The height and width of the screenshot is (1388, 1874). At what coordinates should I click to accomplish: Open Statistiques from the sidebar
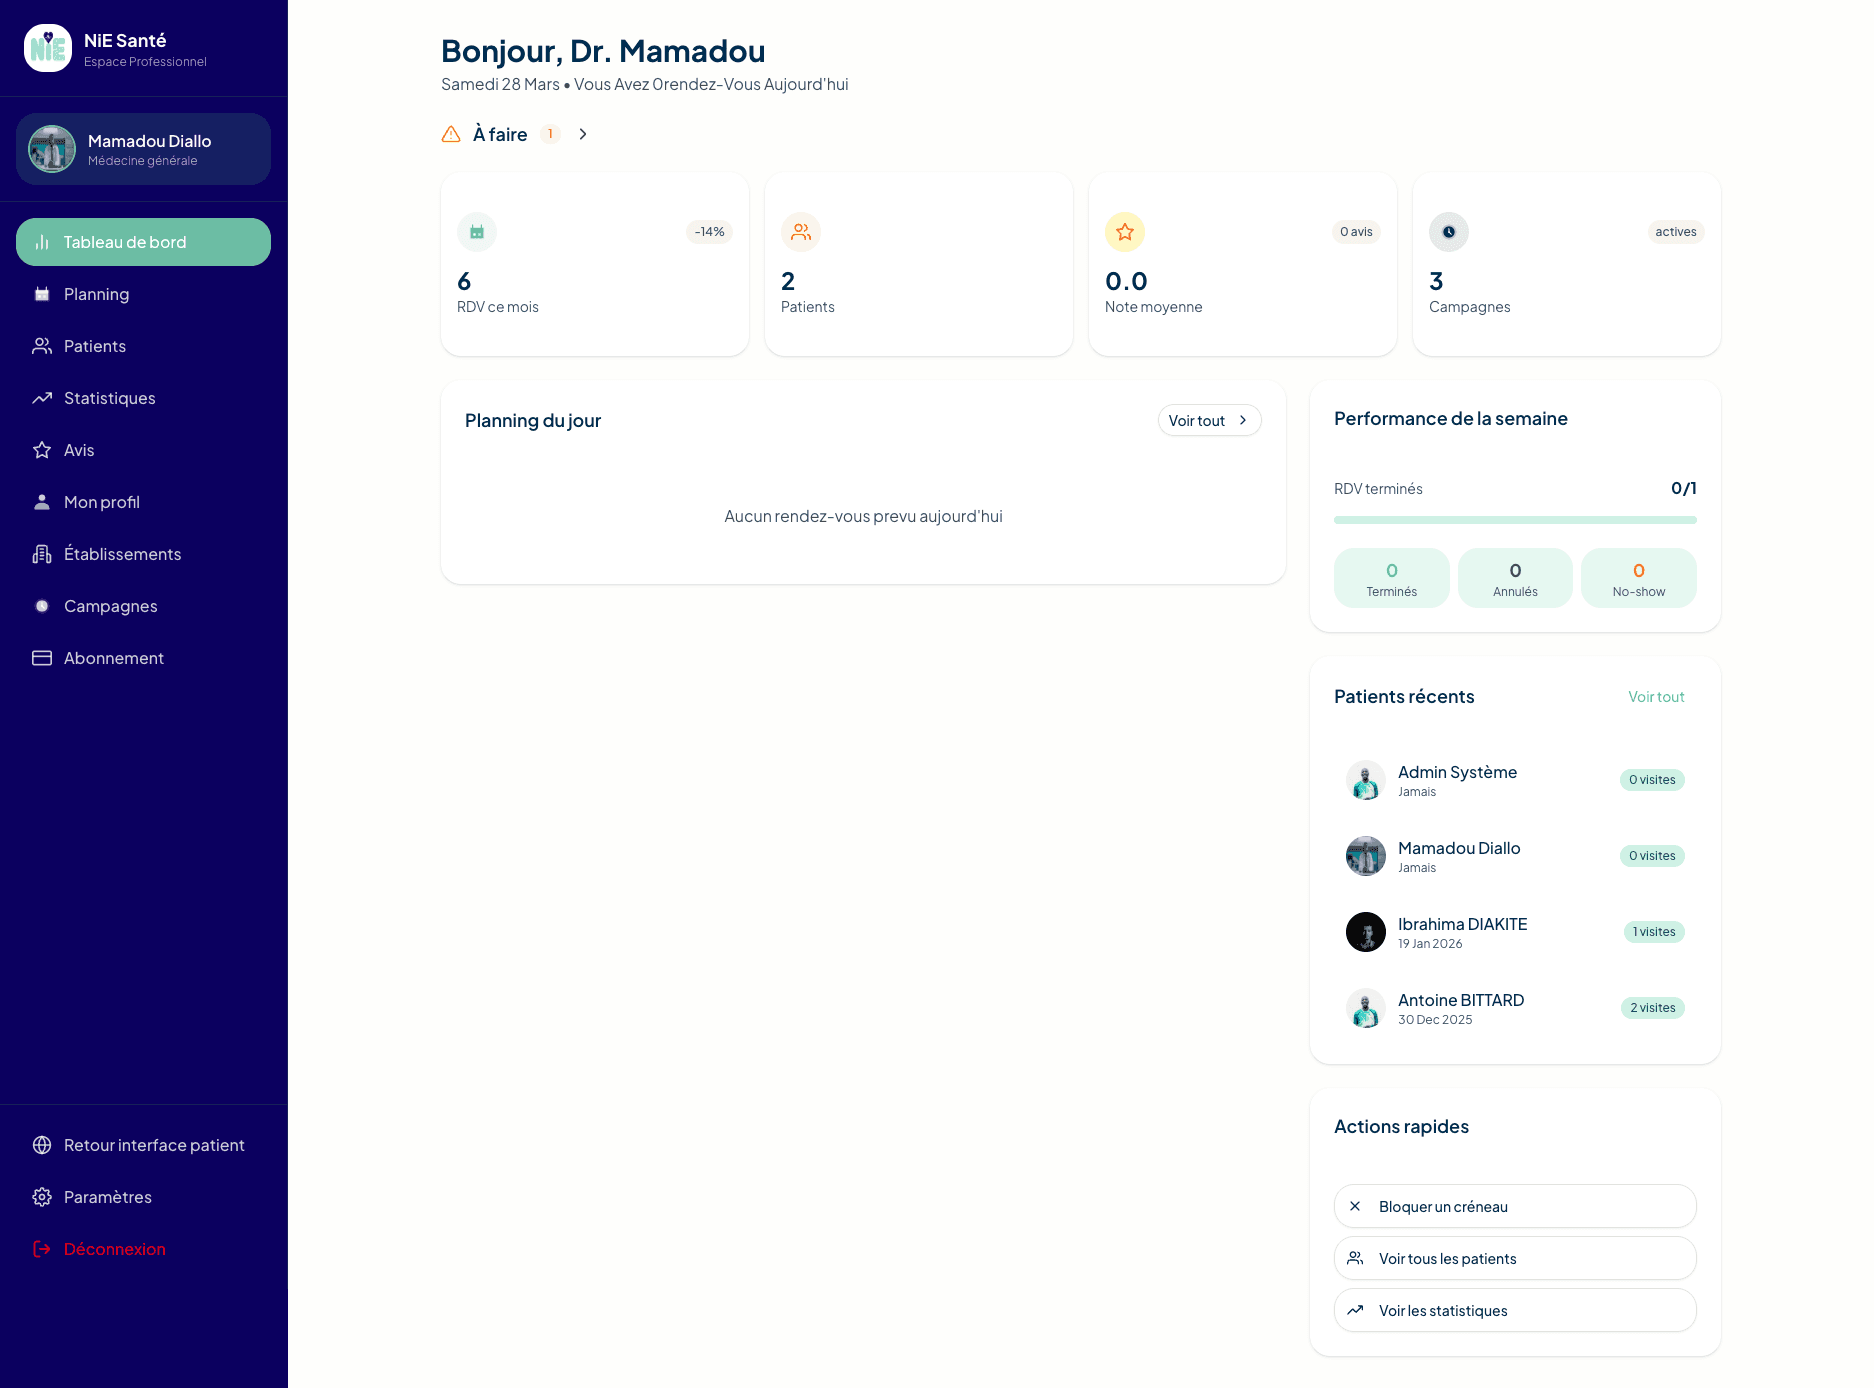pyautogui.click(x=143, y=398)
